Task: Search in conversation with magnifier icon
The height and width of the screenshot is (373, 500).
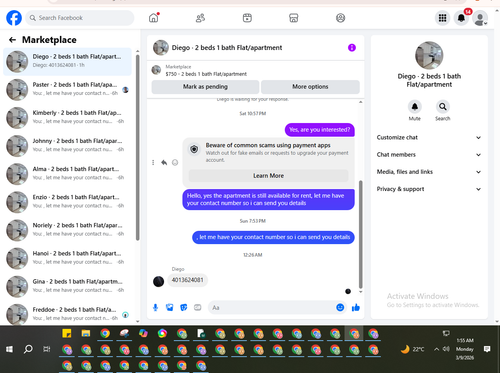Action: point(443,107)
